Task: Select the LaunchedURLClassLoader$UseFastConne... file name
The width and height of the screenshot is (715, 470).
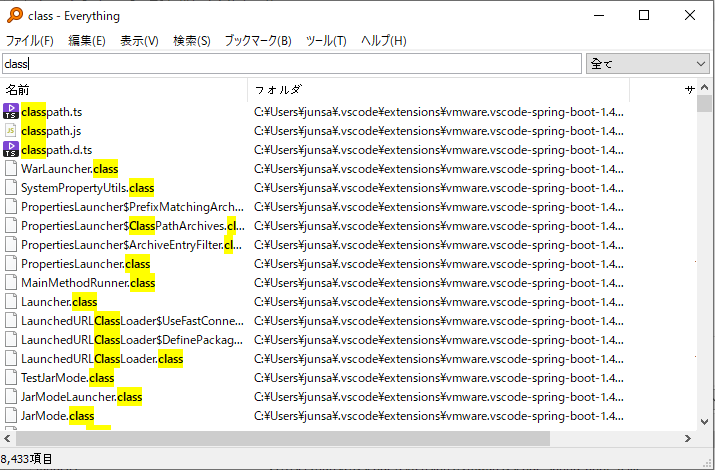Action: point(132,321)
